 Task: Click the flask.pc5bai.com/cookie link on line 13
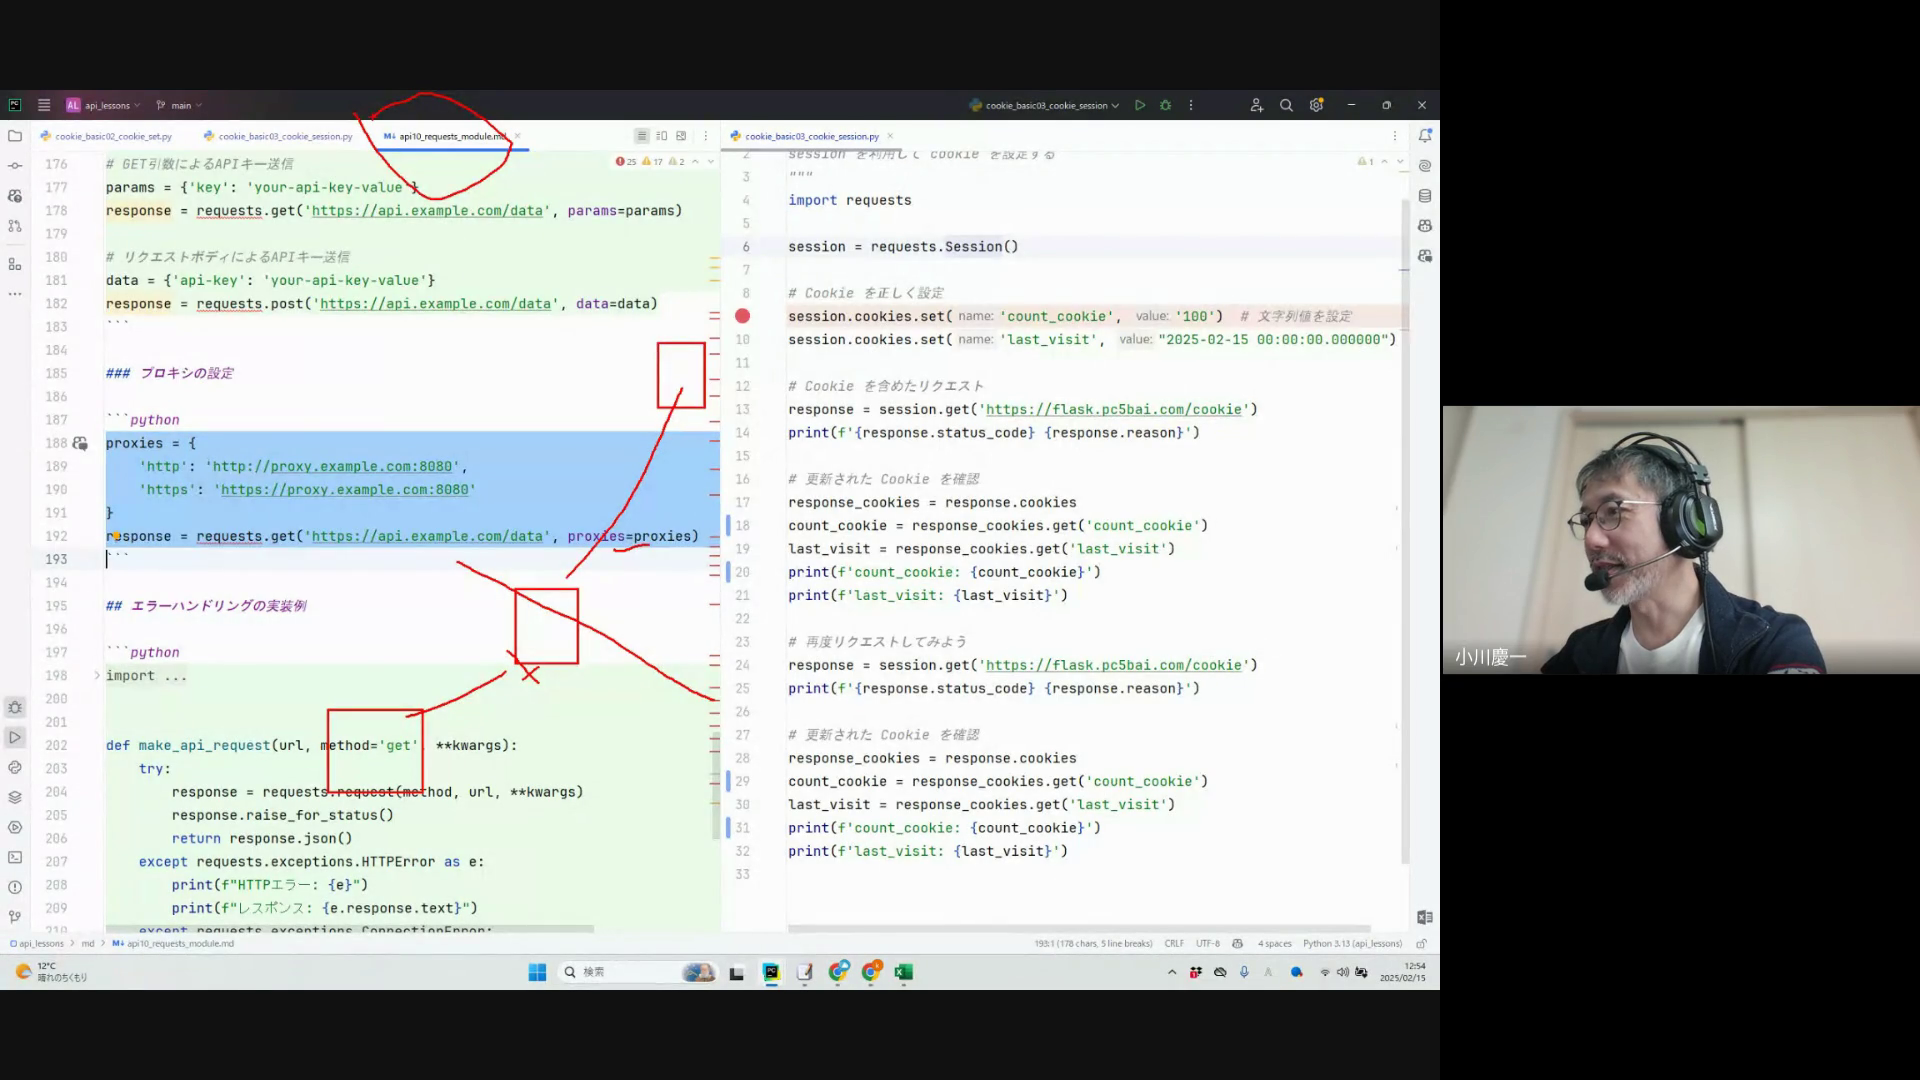pos(1113,409)
